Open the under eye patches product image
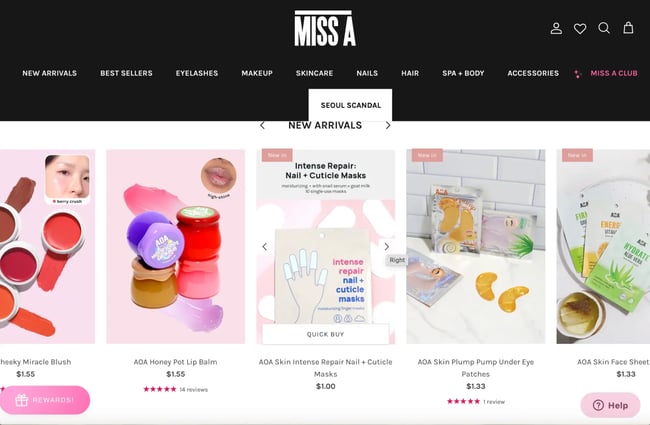 click(475, 247)
